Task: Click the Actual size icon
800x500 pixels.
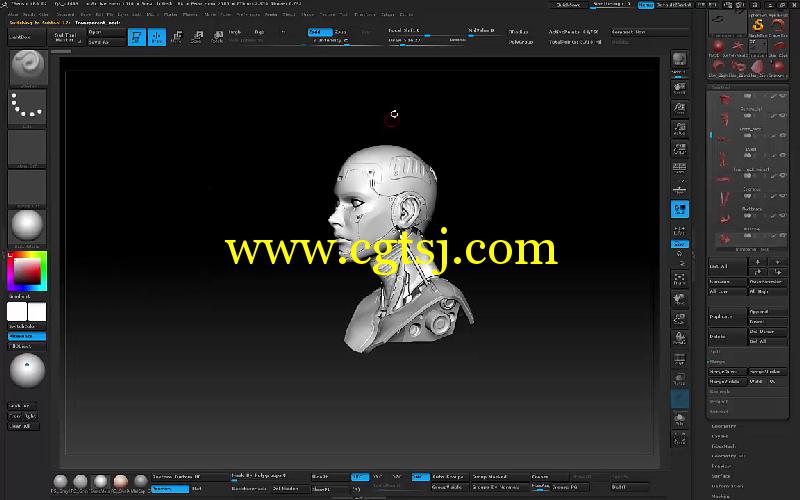Action: 679,128
